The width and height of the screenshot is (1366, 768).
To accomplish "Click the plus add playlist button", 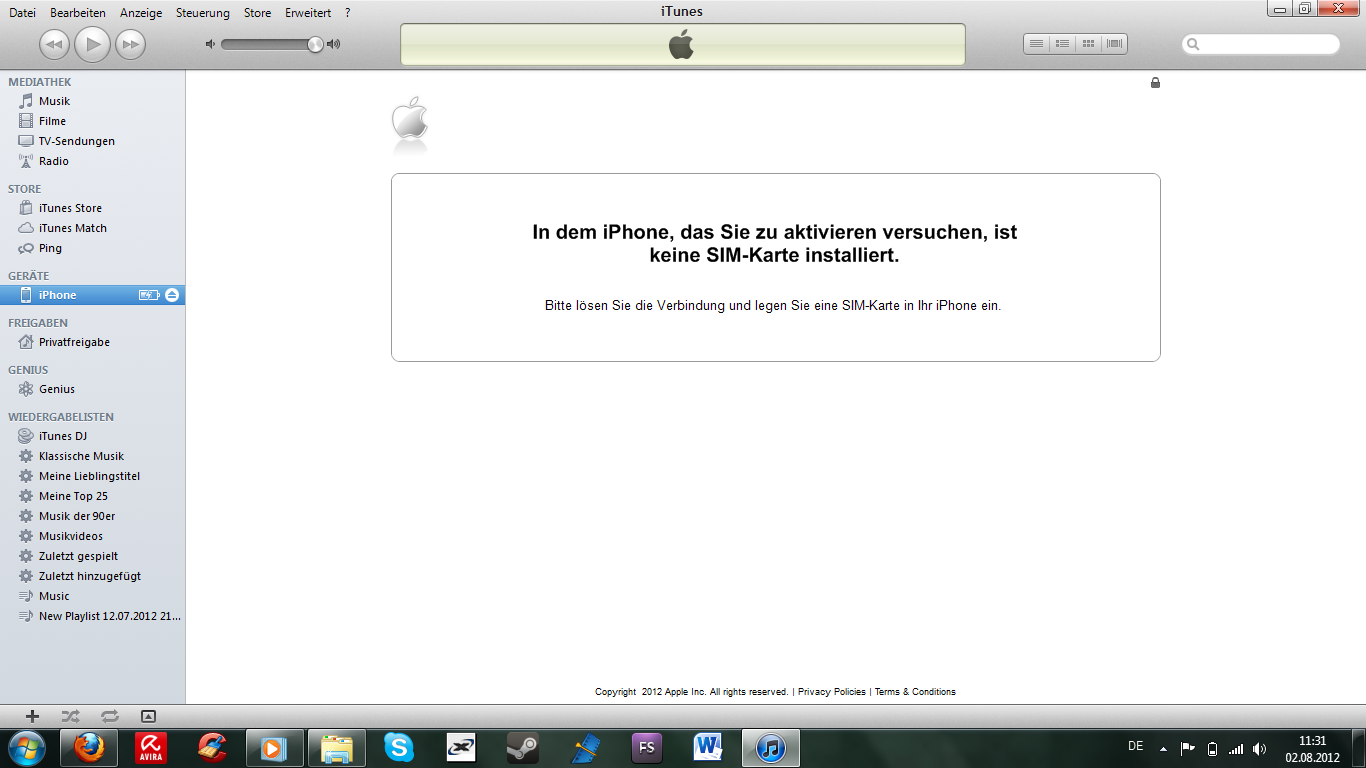I will [x=32, y=716].
